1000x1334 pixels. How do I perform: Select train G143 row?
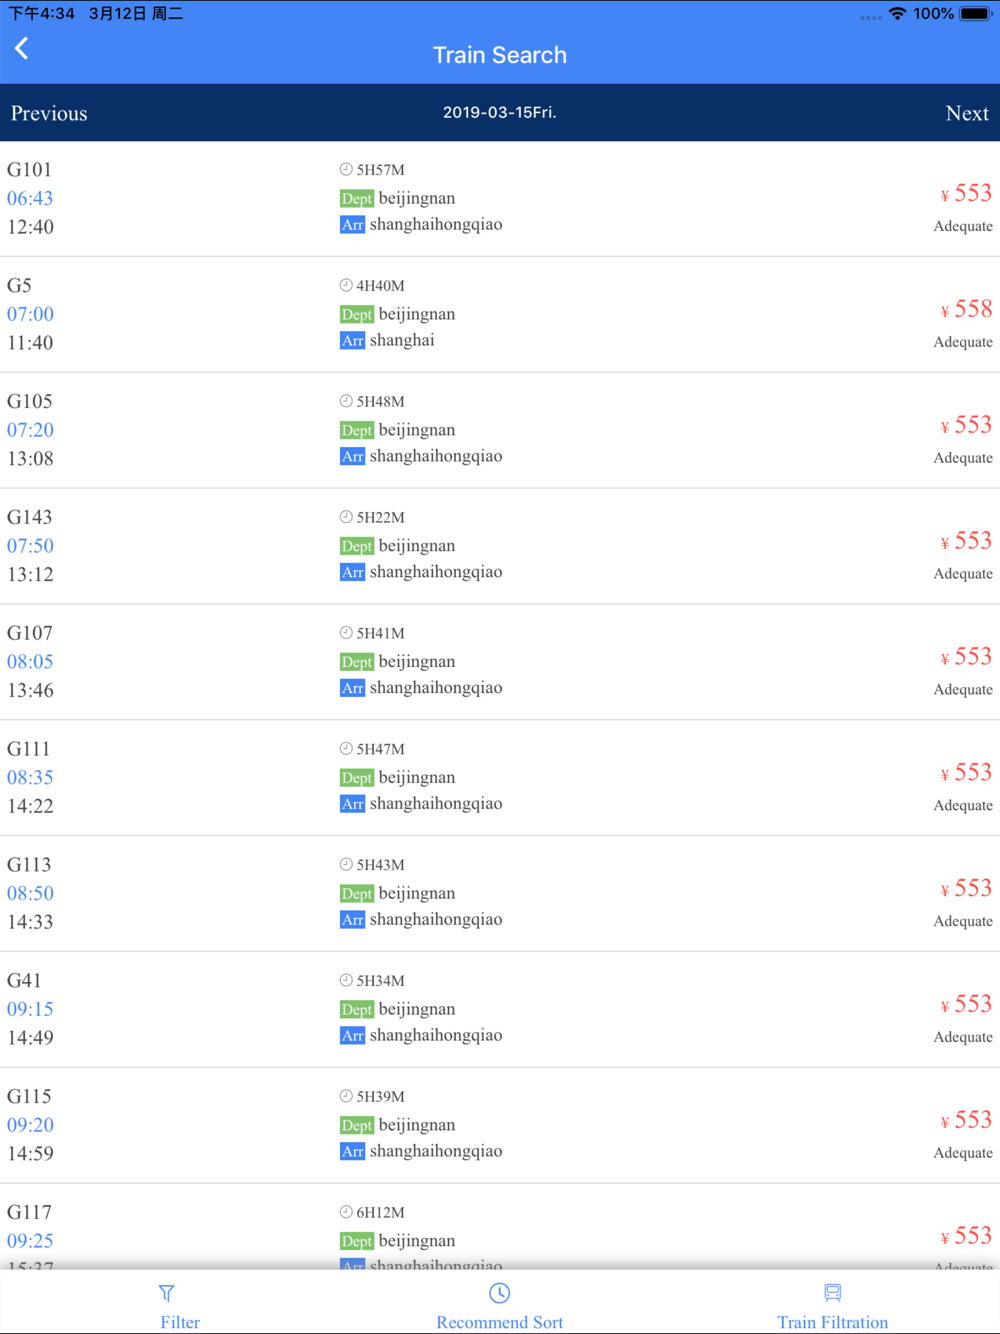point(500,546)
